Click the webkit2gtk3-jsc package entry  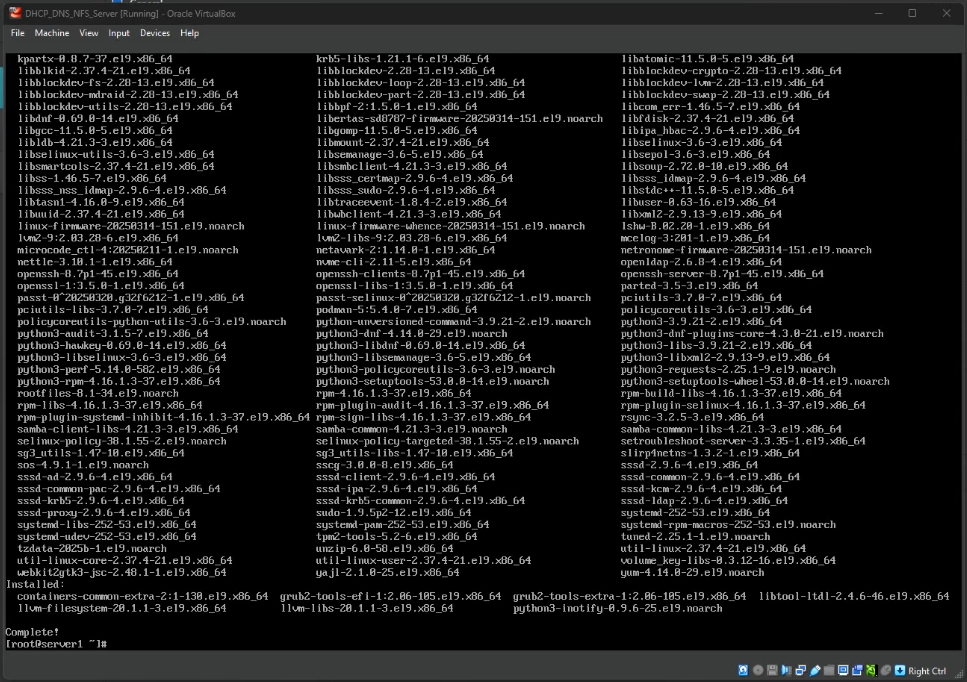click(x=122, y=572)
